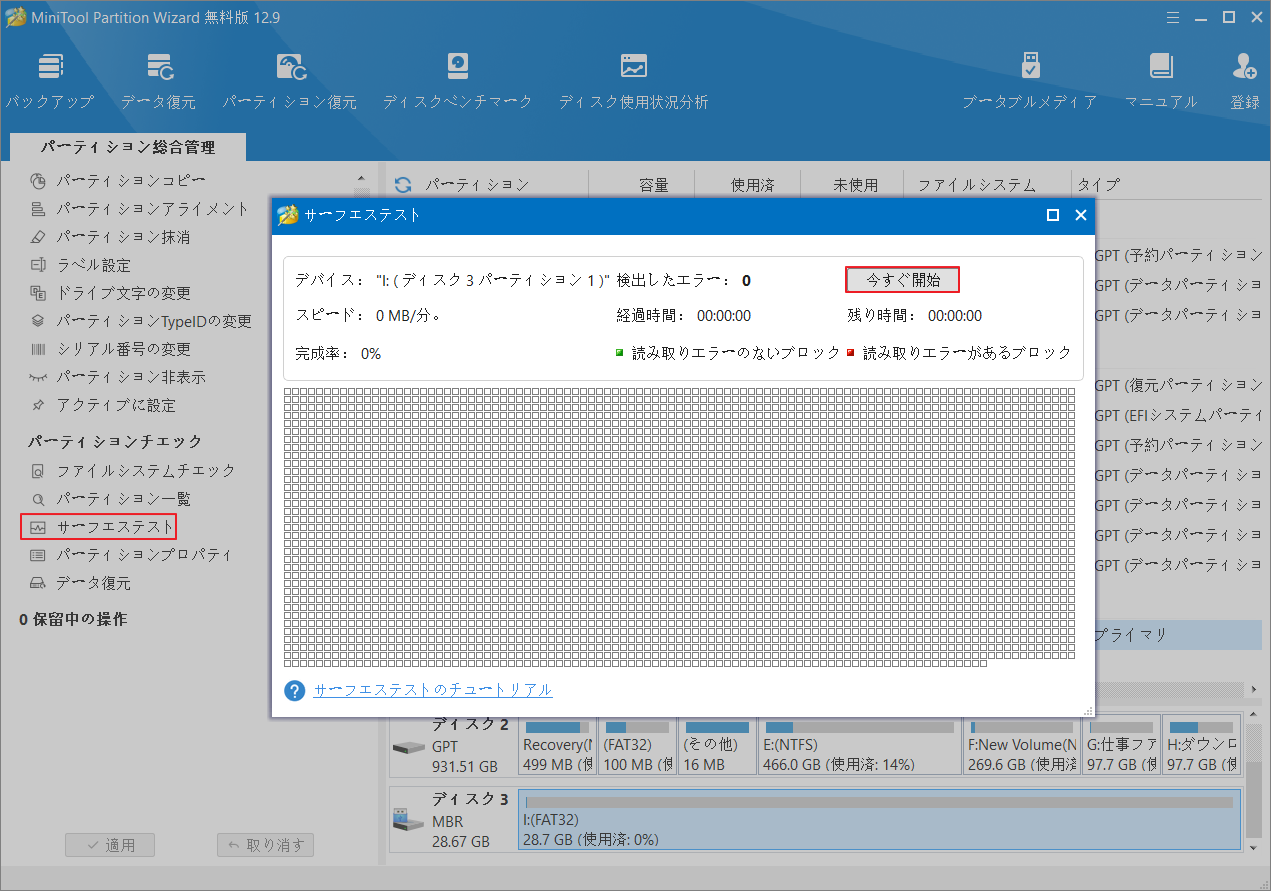Sort by Used (使用済) column header
This screenshot has height=891, width=1271.
pyautogui.click(x=752, y=185)
